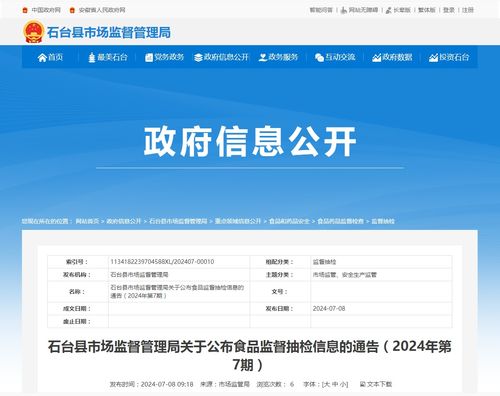500x396 pixels.
Task: Click the hand-heart icon beside 政务服务
Action: point(263,58)
